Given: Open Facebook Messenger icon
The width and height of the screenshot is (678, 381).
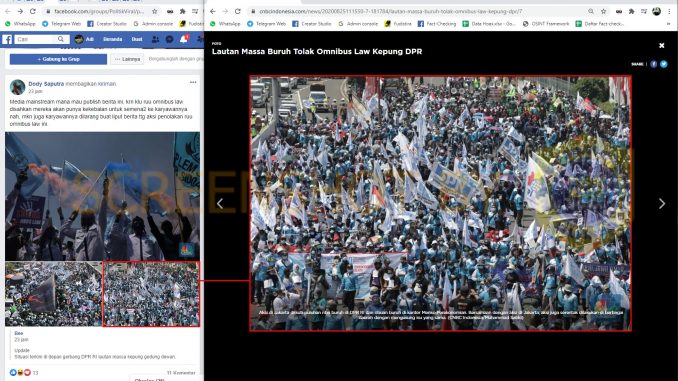Looking at the screenshot, I should click(x=170, y=39).
